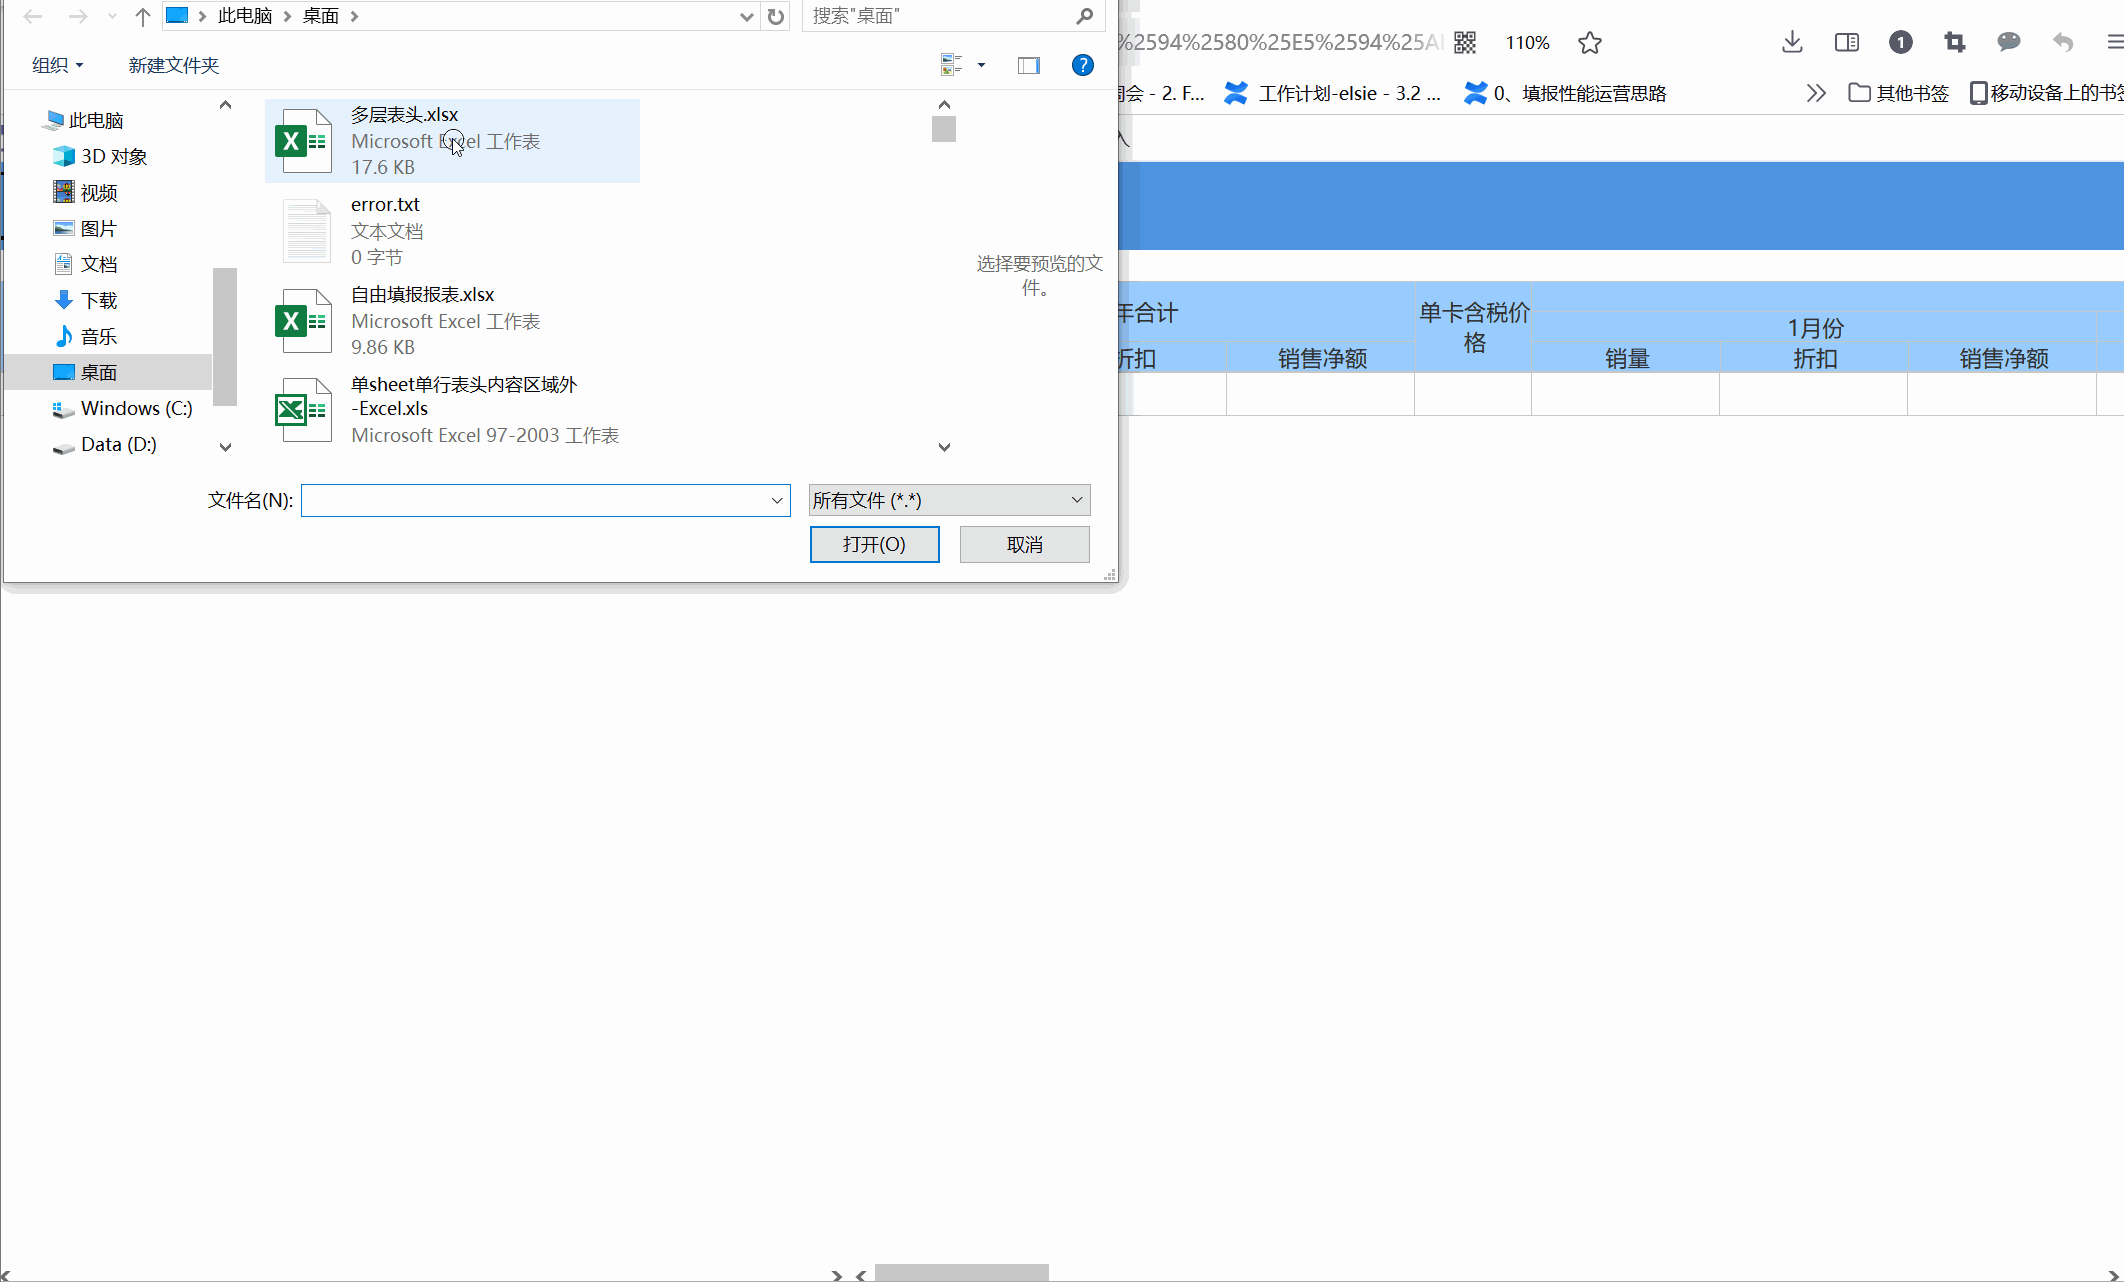Open the 组织 menu
2124x1282 pixels.
coord(57,65)
